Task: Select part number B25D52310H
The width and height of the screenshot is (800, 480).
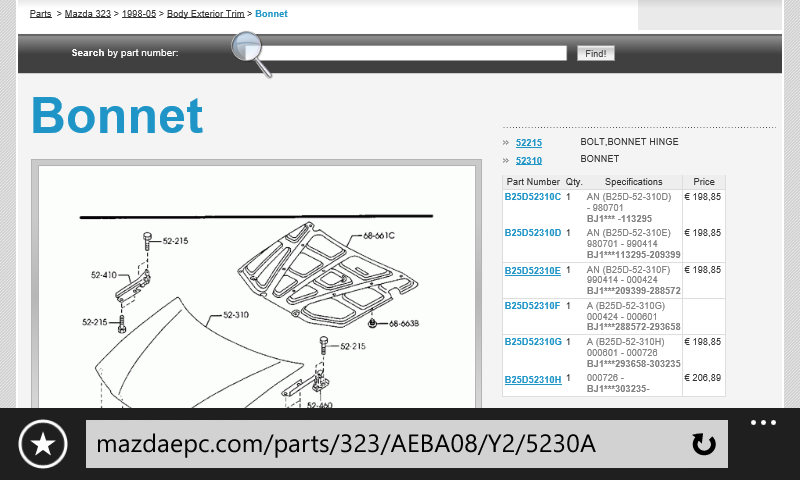Action: point(532,379)
